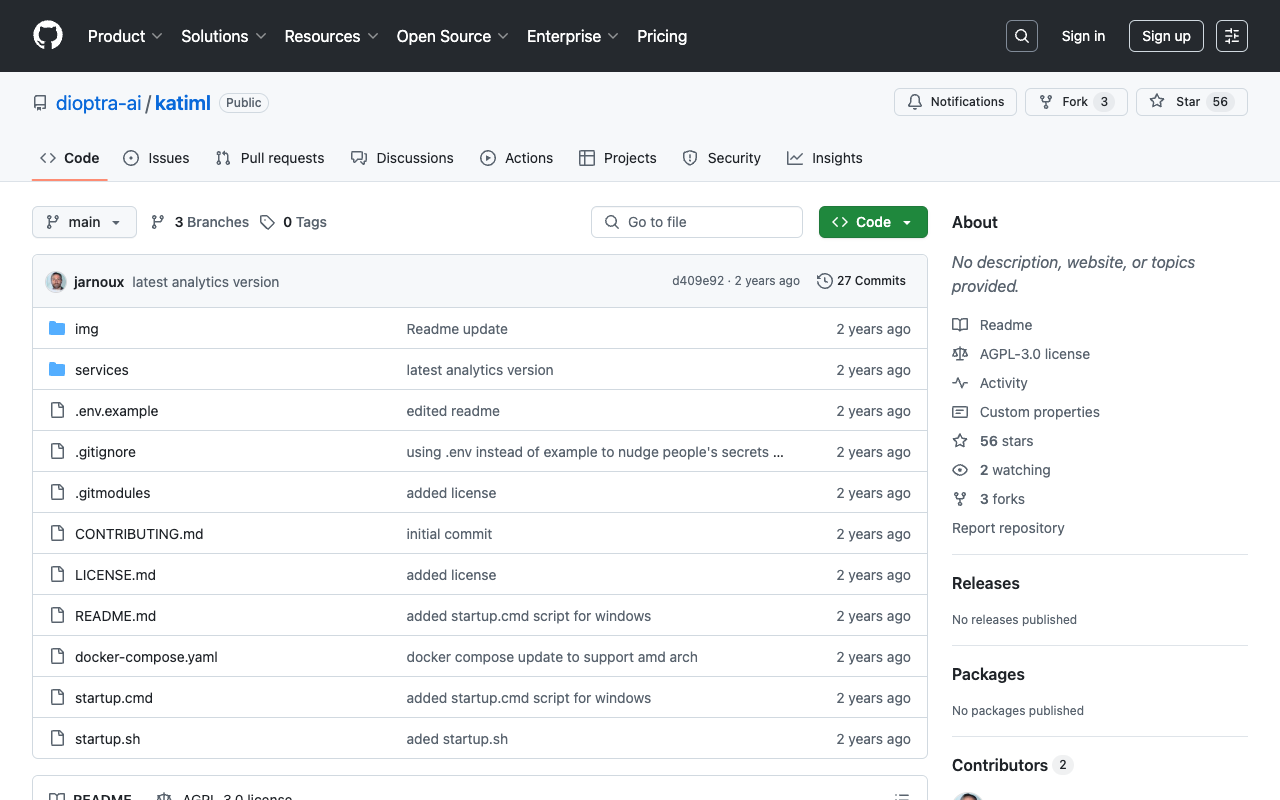Open commit message 'docker compose update to support amd arch'

(552, 657)
